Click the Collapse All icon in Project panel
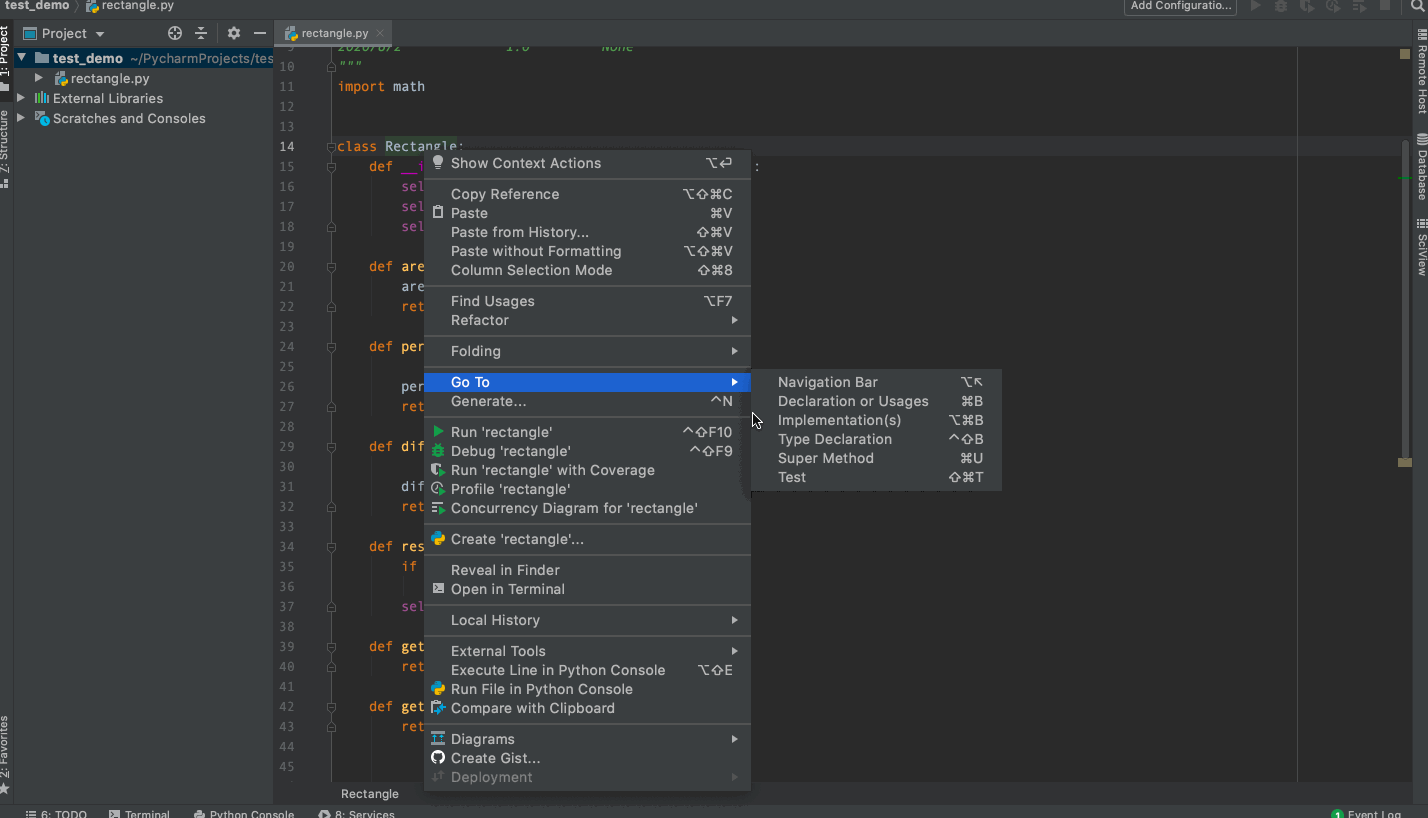Image resolution: width=1428 pixels, height=818 pixels. point(201,33)
